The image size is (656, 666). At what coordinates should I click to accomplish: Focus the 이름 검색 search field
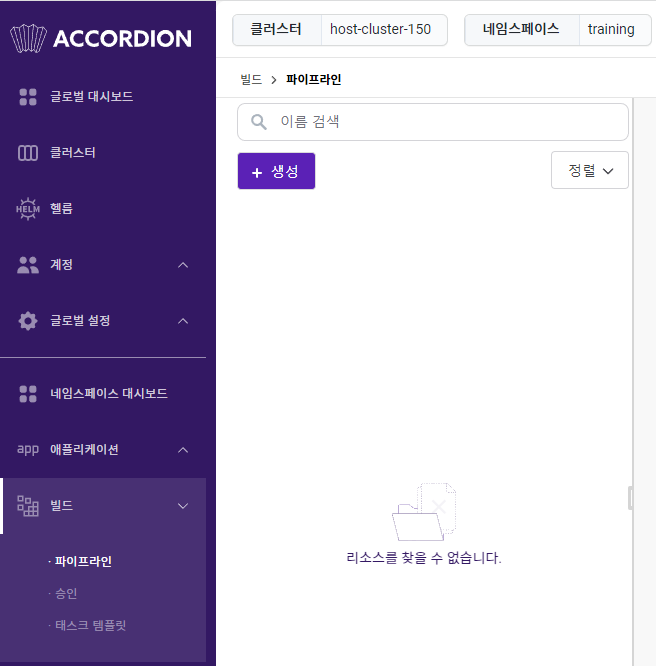pyautogui.click(x=433, y=122)
